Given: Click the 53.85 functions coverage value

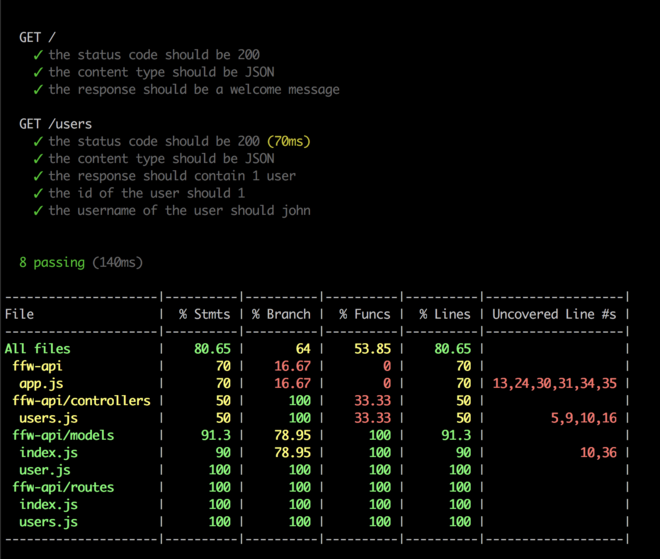Looking at the screenshot, I should click(x=367, y=349).
